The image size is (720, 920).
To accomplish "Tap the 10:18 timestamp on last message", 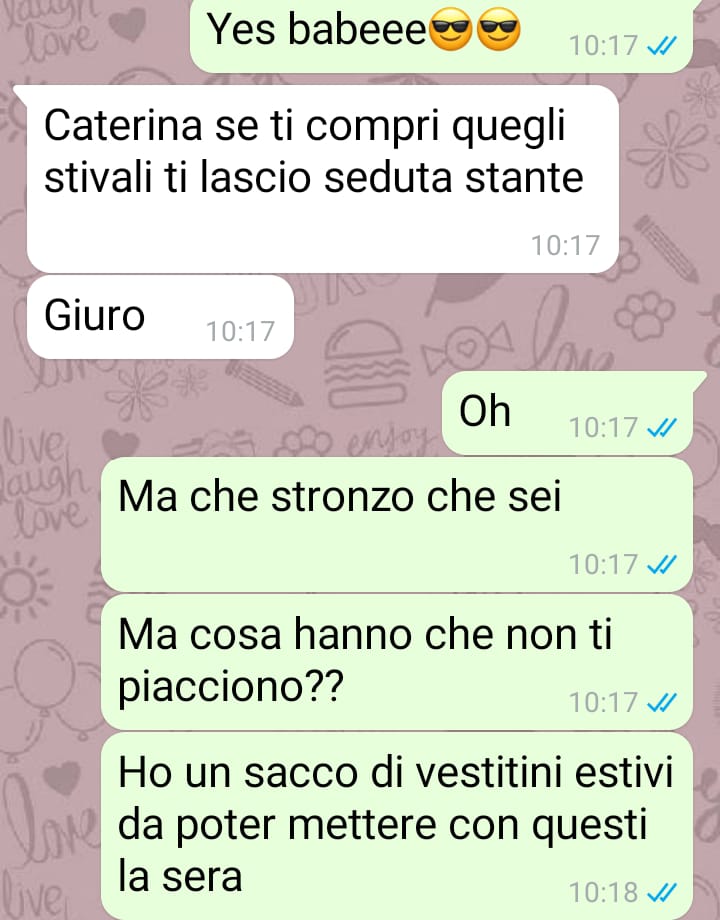I will (603, 892).
